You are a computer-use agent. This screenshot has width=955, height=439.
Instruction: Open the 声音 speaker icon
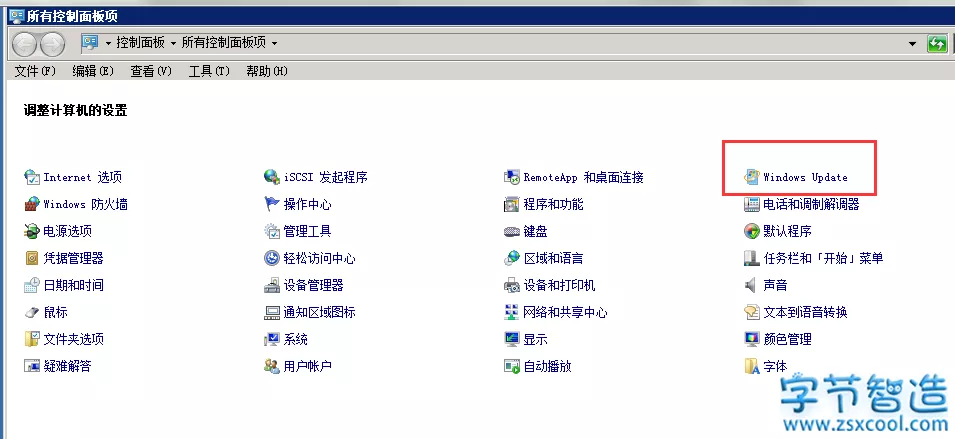pyautogui.click(x=752, y=285)
